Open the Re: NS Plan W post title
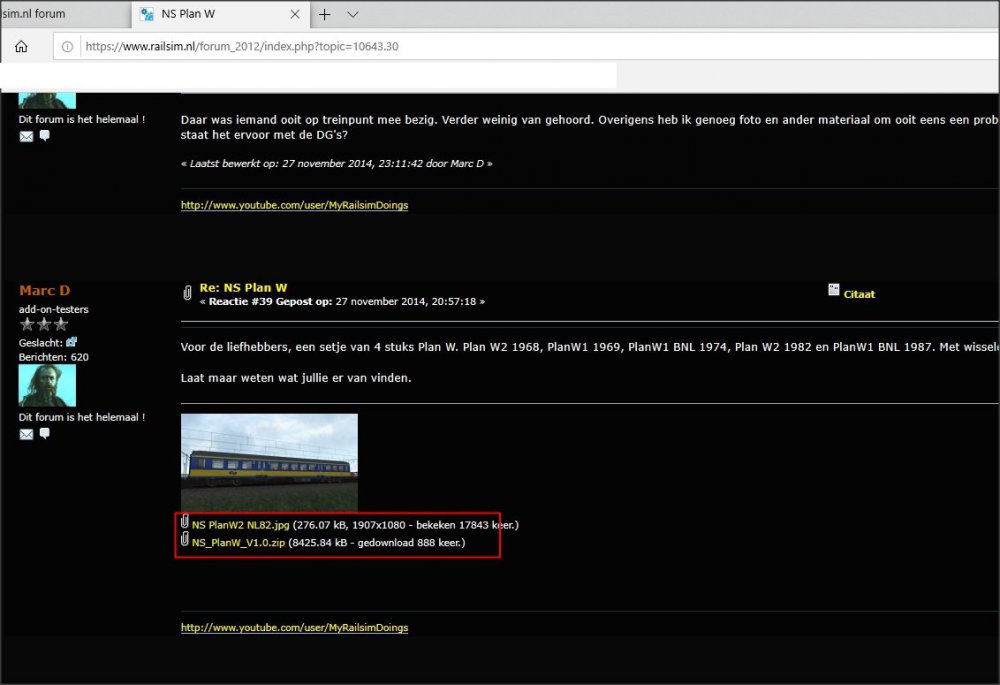 (243, 287)
